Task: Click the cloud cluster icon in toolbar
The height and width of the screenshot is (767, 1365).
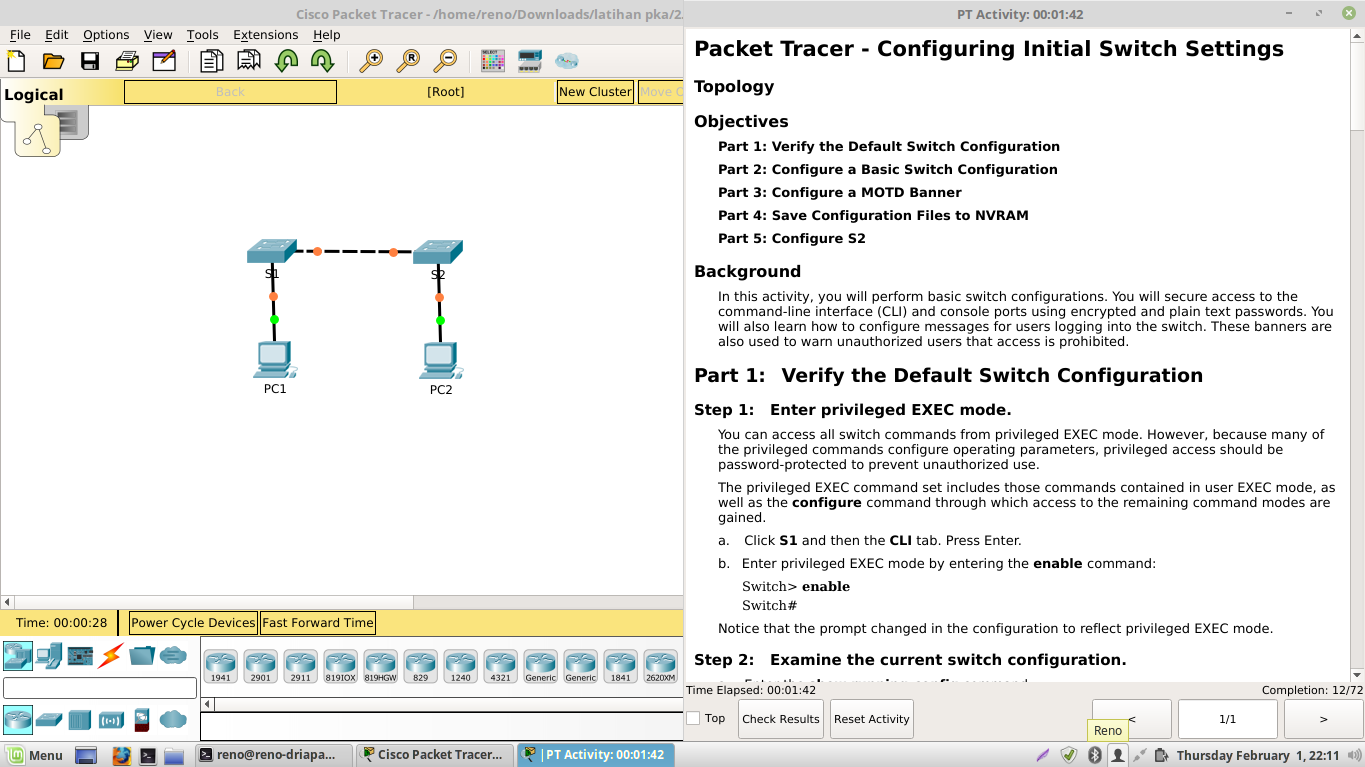Action: click(x=567, y=61)
